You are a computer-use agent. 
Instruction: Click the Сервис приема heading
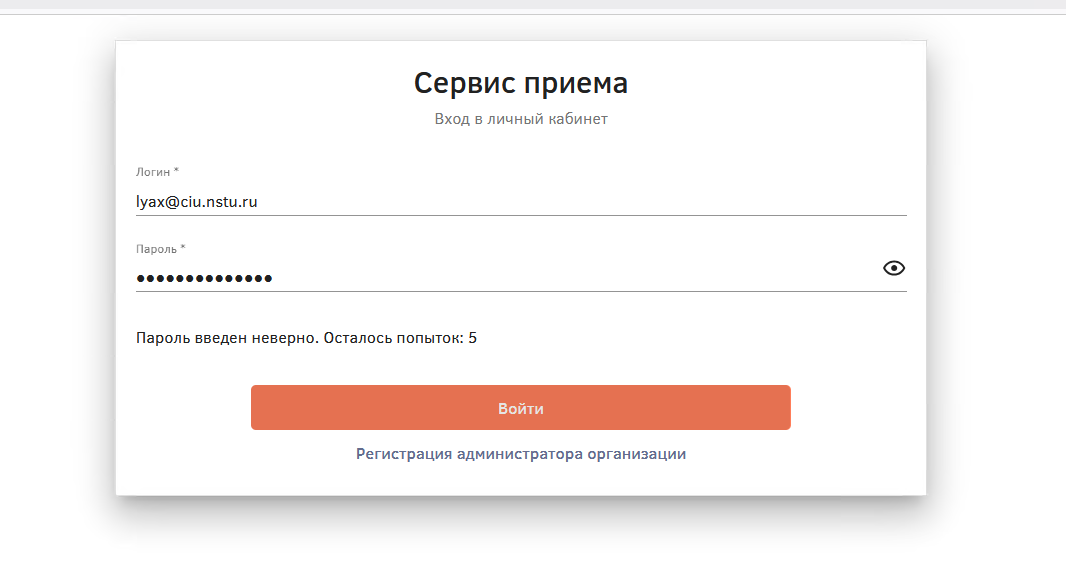pyautogui.click(x=521, y=83)
